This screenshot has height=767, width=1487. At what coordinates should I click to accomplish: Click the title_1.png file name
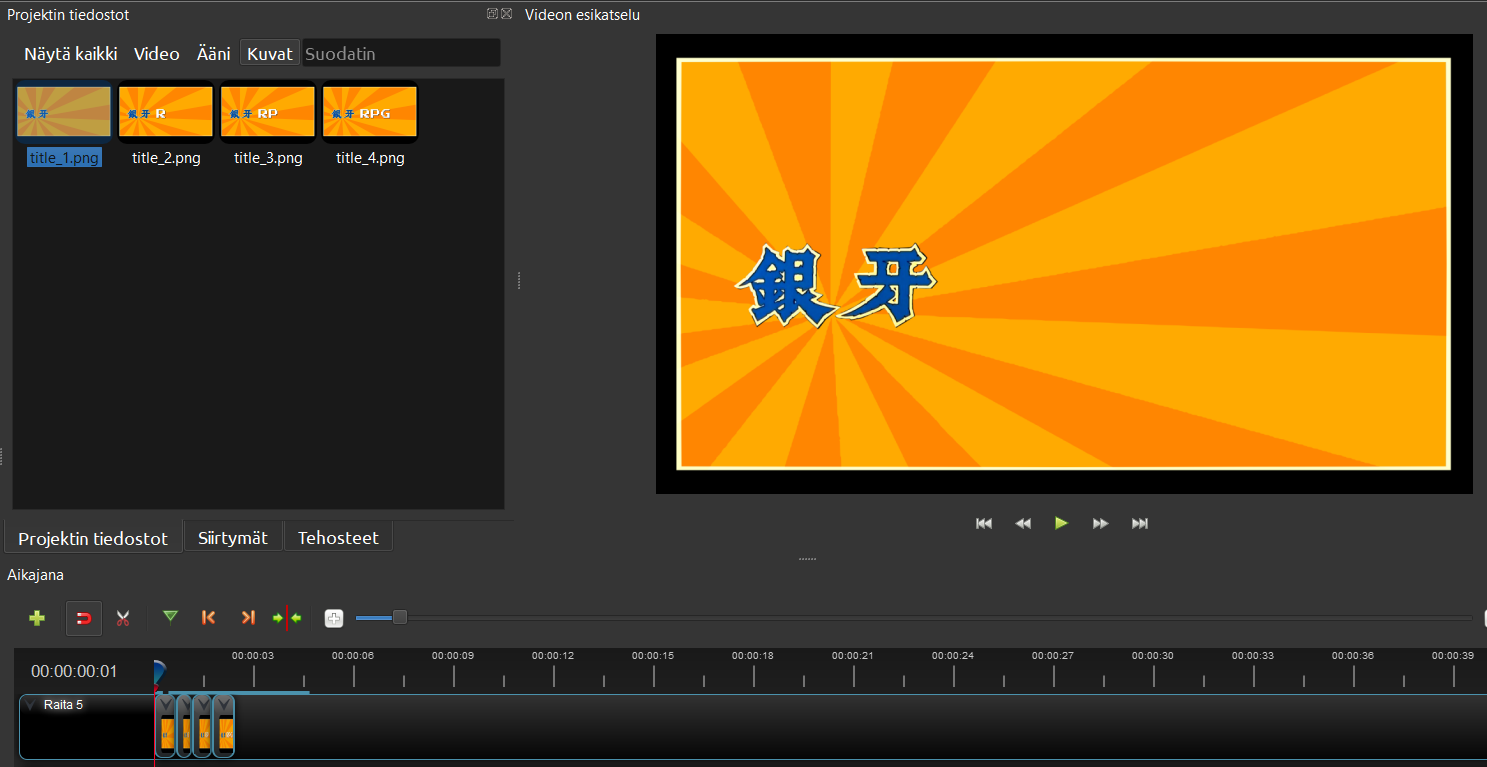point(64,158)
